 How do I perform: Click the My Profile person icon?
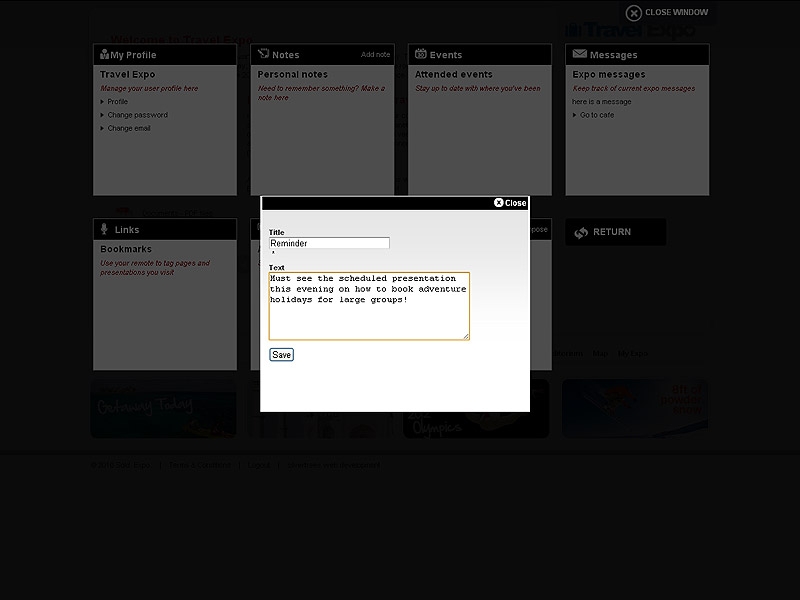(x=103, y=55)
